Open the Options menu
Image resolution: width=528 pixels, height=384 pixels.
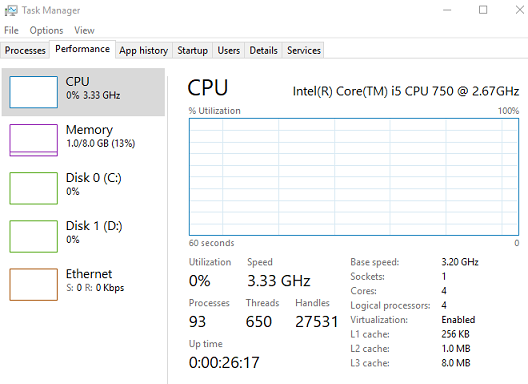(x=46, y=30)
